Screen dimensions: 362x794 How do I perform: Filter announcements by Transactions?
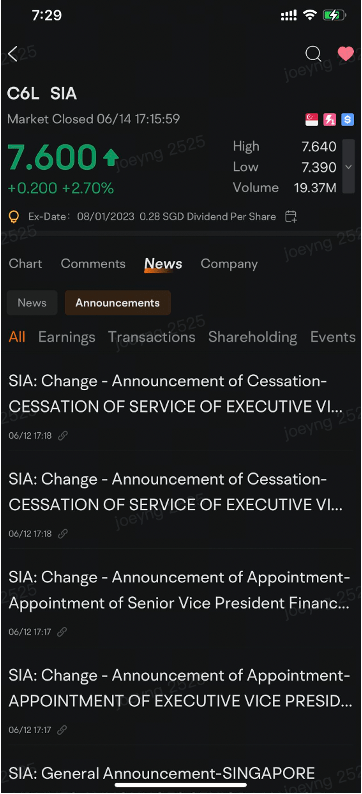tap(152, 337)
